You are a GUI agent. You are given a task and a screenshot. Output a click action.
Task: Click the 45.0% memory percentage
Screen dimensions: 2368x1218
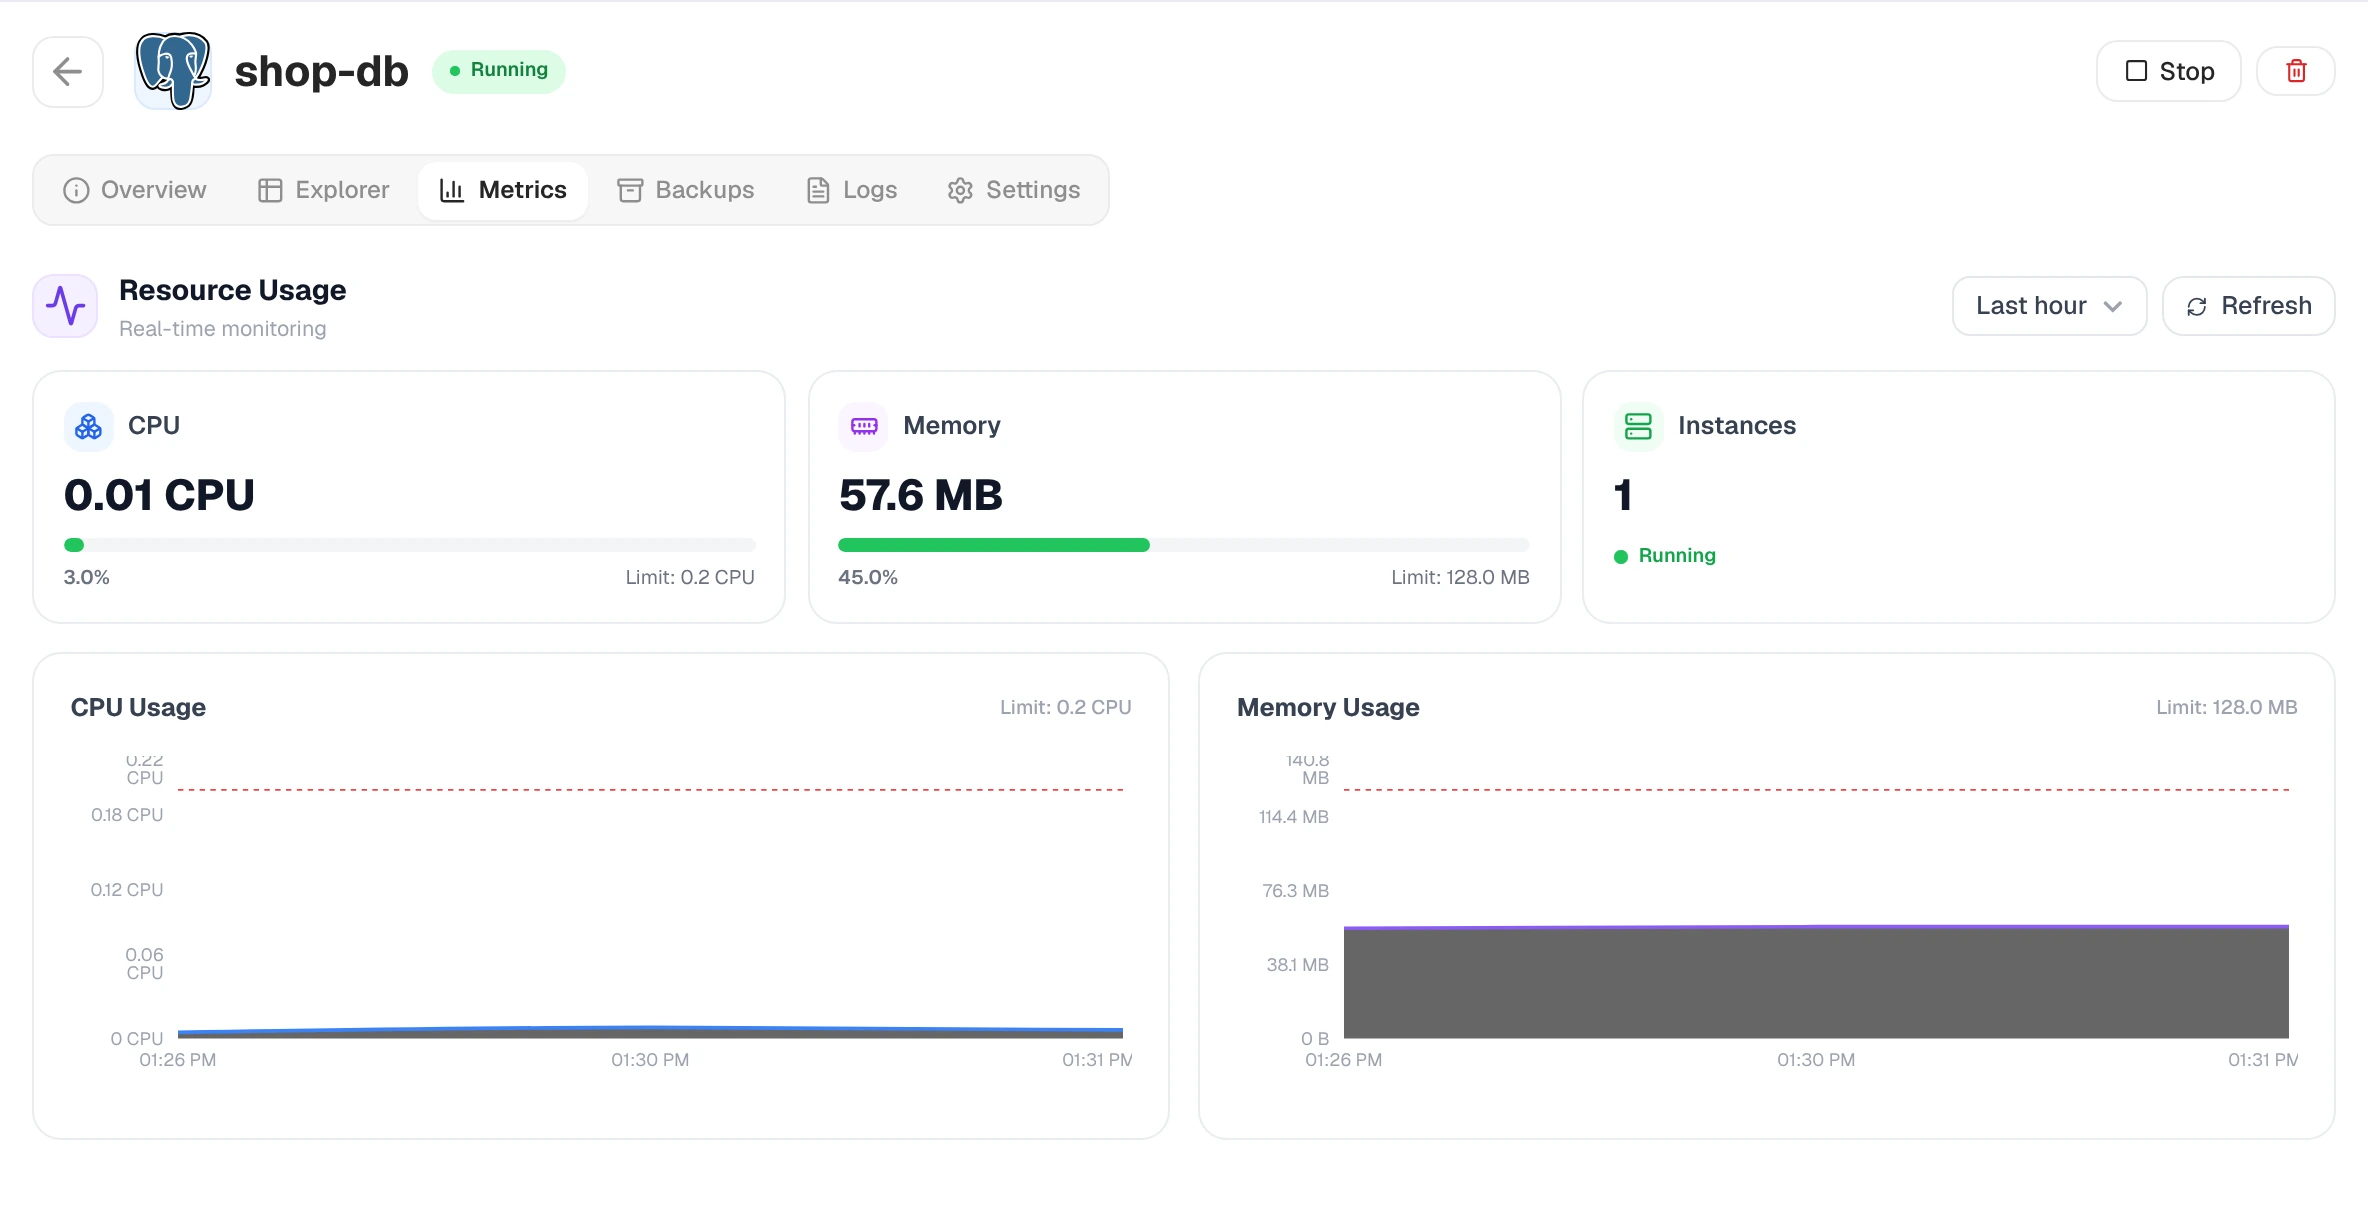point(868,577)
